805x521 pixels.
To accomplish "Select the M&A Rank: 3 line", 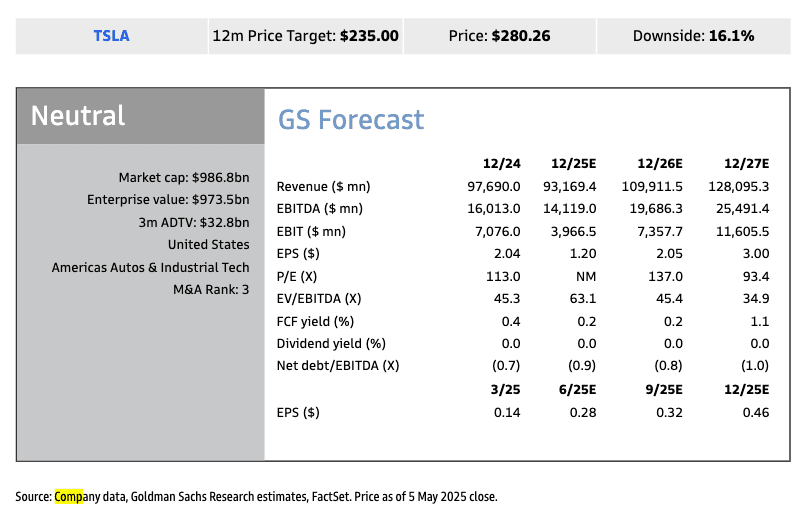I will [211, 289].
